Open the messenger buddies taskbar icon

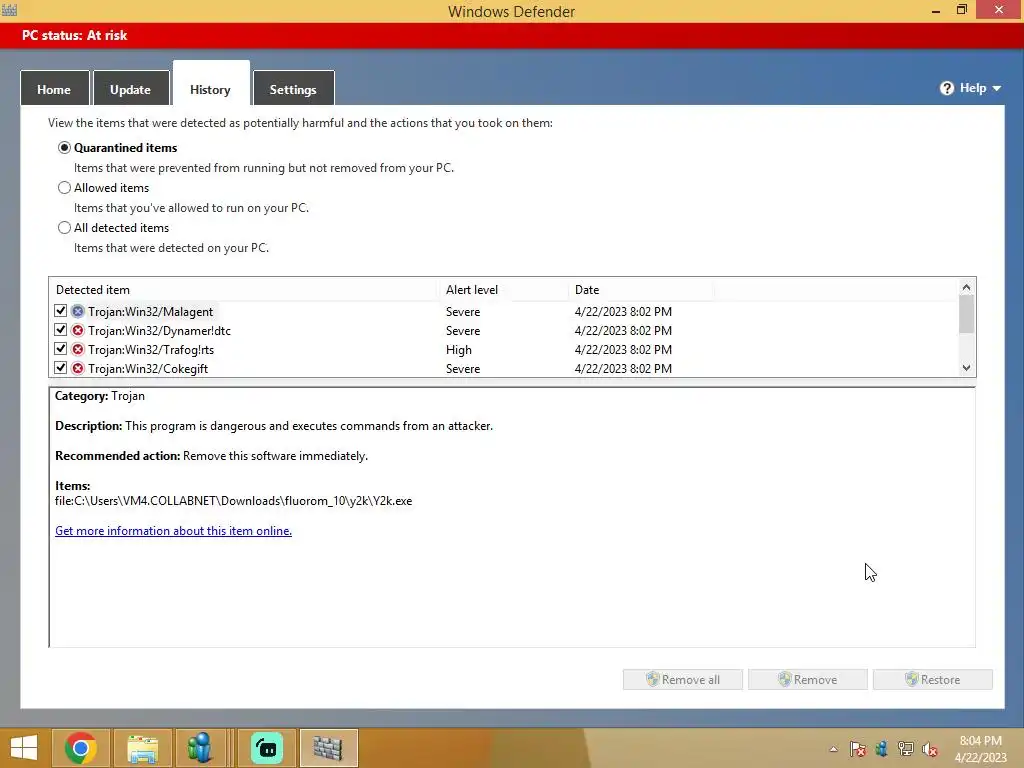[x=200, y=748]
